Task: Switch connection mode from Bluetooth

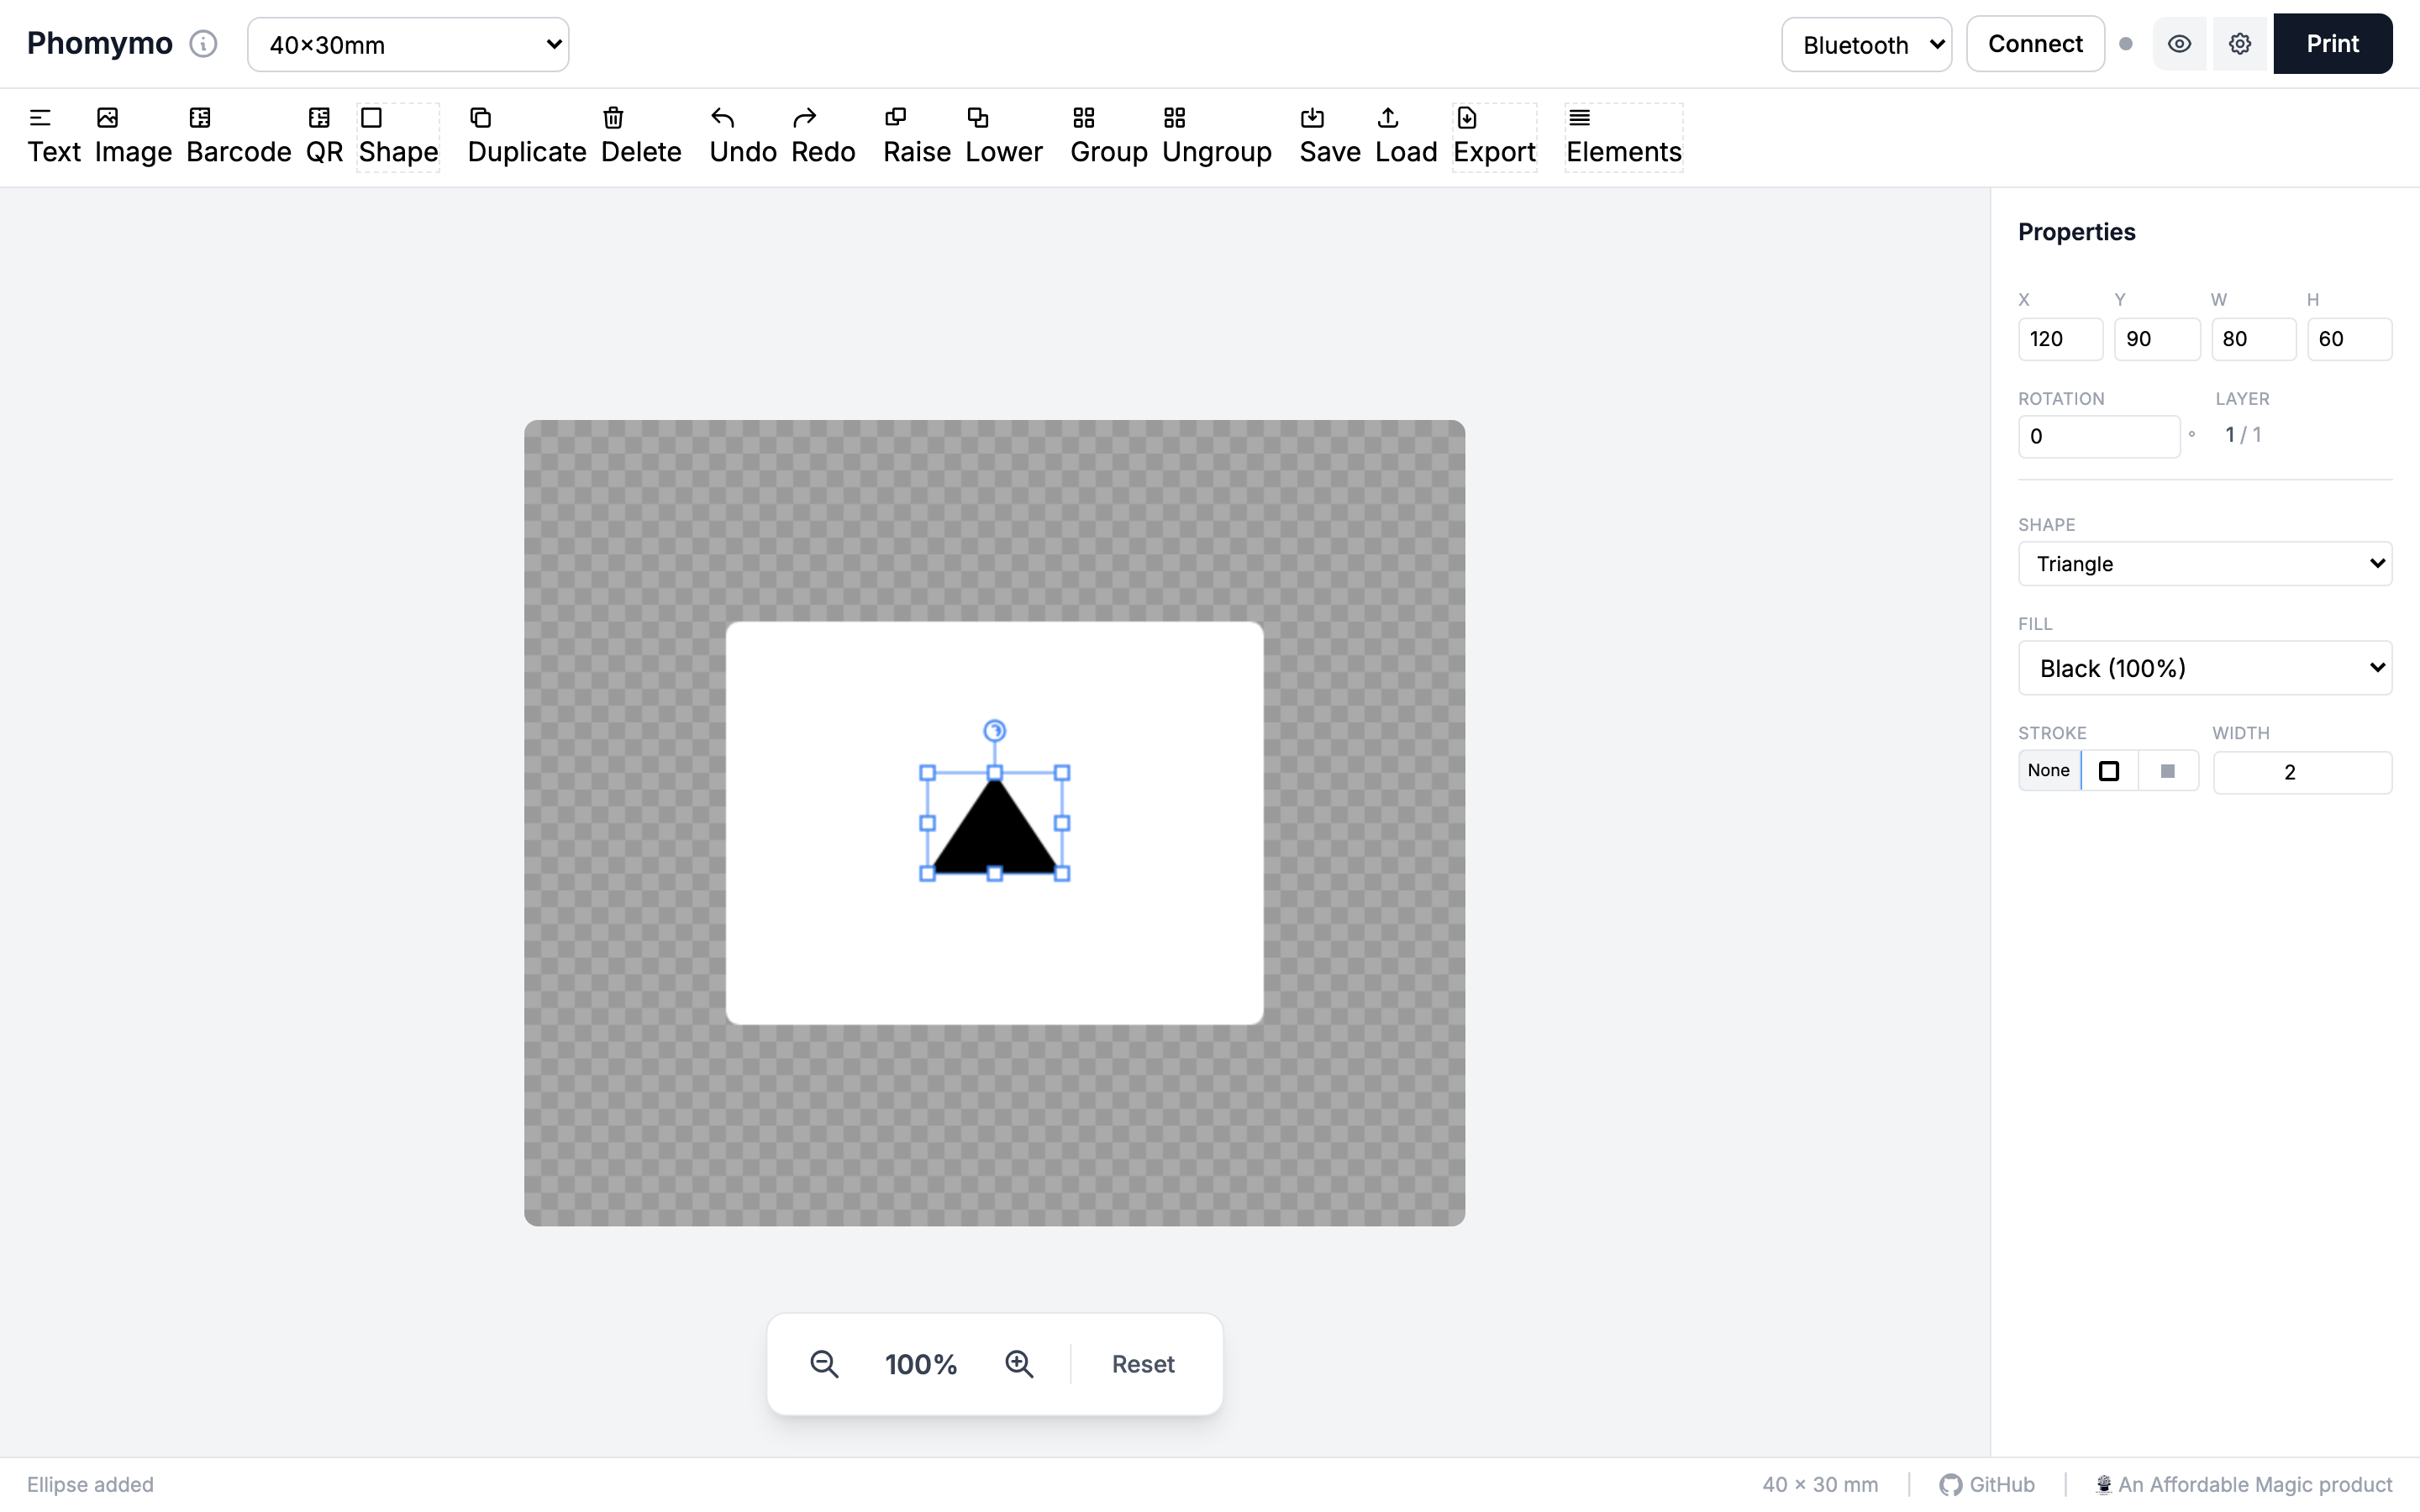Action: (1866, 44)
